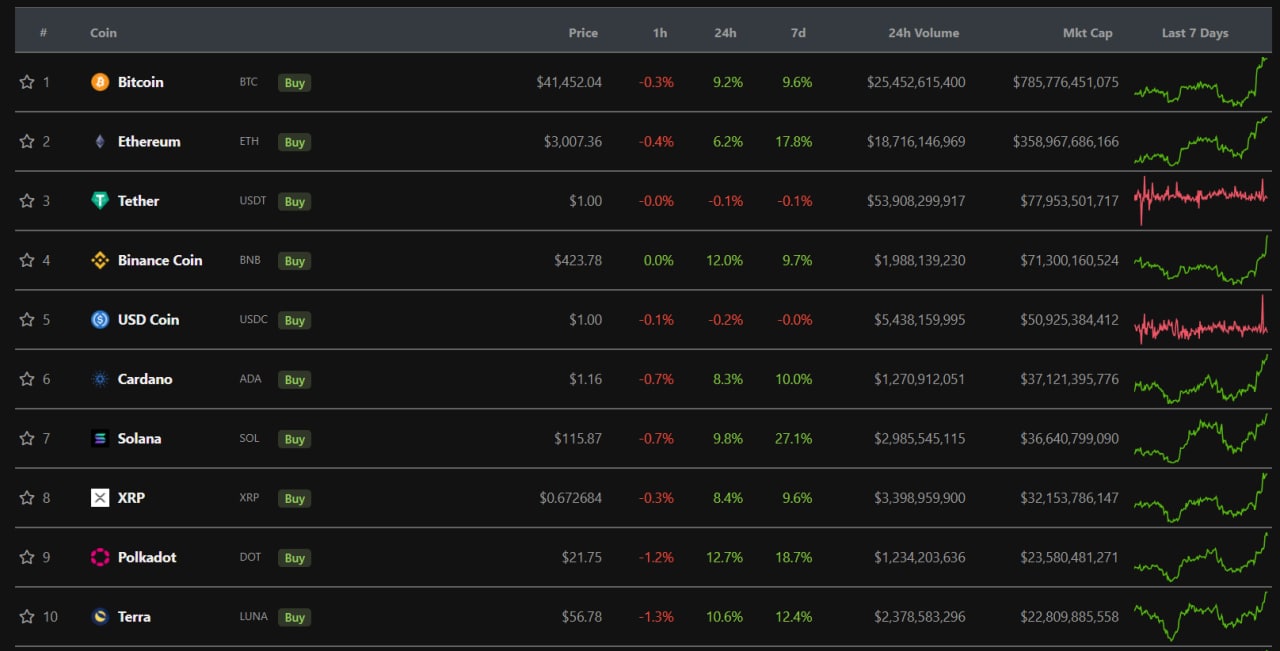Click the USD Coin blue logo icon
Screen dimensions: 1280x651
click(100, 320)
